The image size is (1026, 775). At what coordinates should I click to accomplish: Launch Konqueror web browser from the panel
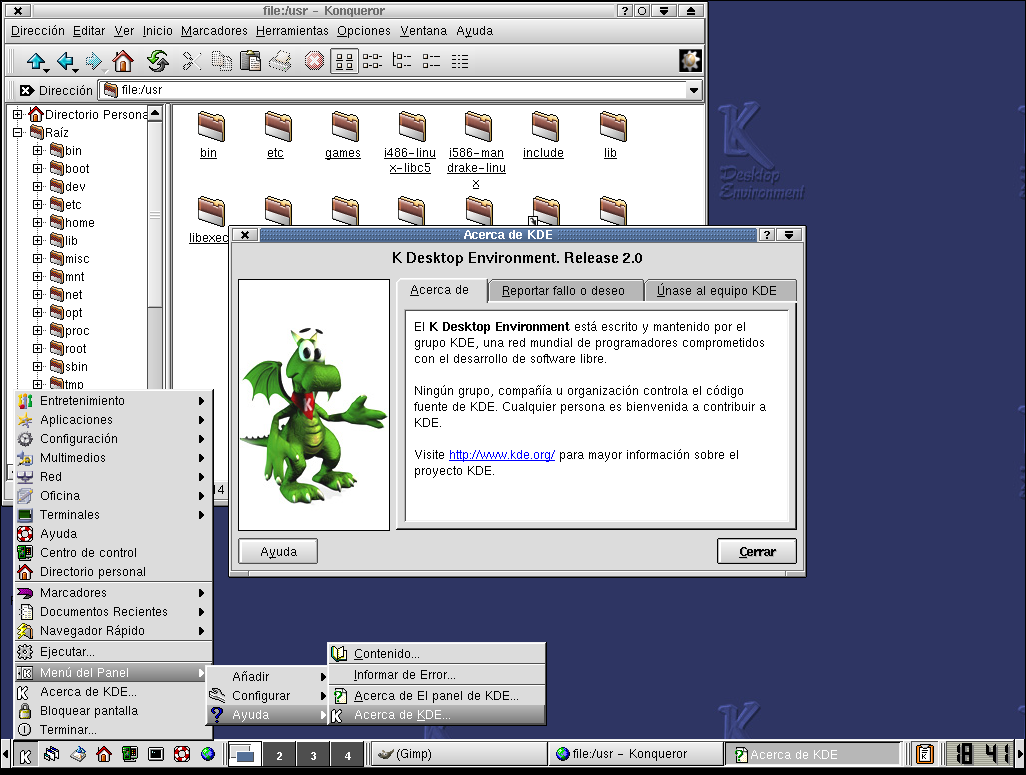[x=208, y=756]
